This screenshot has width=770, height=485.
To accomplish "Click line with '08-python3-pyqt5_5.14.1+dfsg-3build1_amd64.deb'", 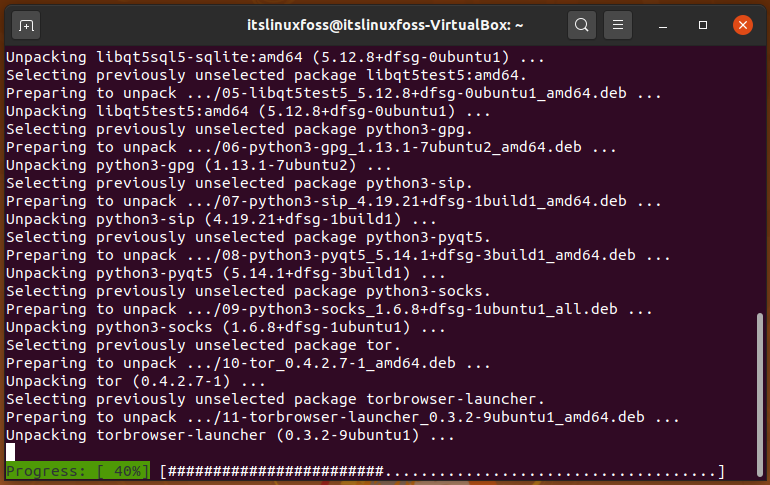I will point(338,255).
